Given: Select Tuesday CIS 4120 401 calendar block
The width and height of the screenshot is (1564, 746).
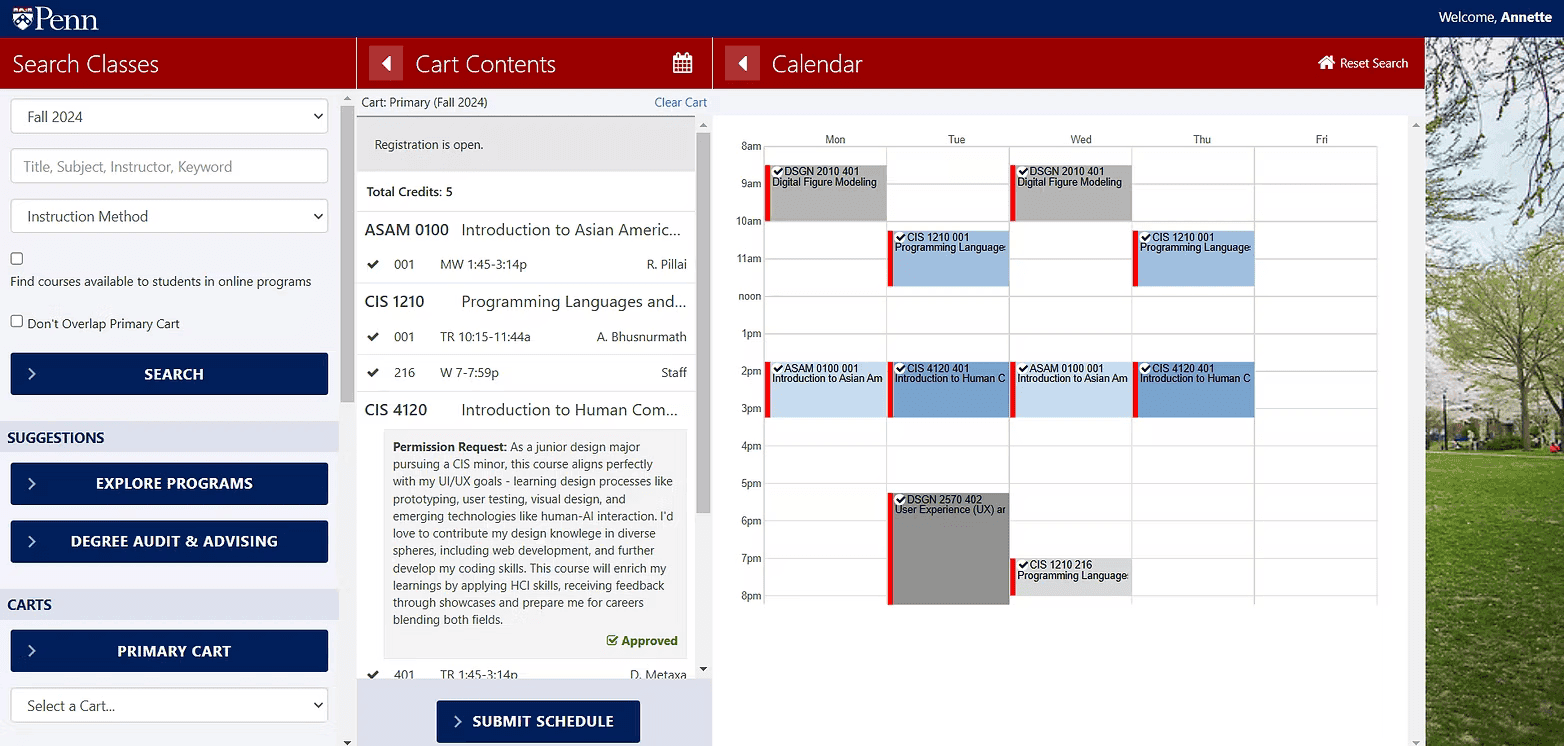Looking at the screenshot, I should pos(948,390).
